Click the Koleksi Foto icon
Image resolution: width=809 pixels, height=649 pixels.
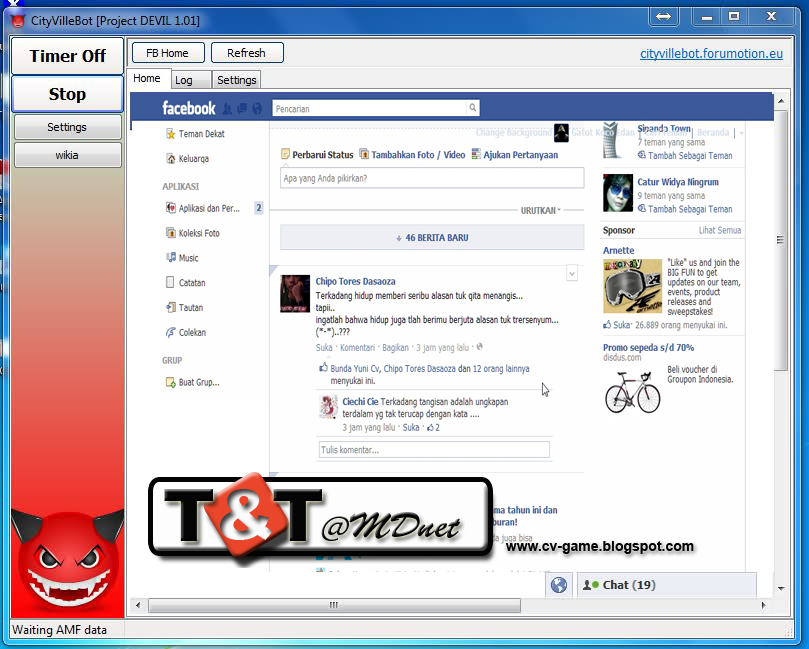[171, 233]
